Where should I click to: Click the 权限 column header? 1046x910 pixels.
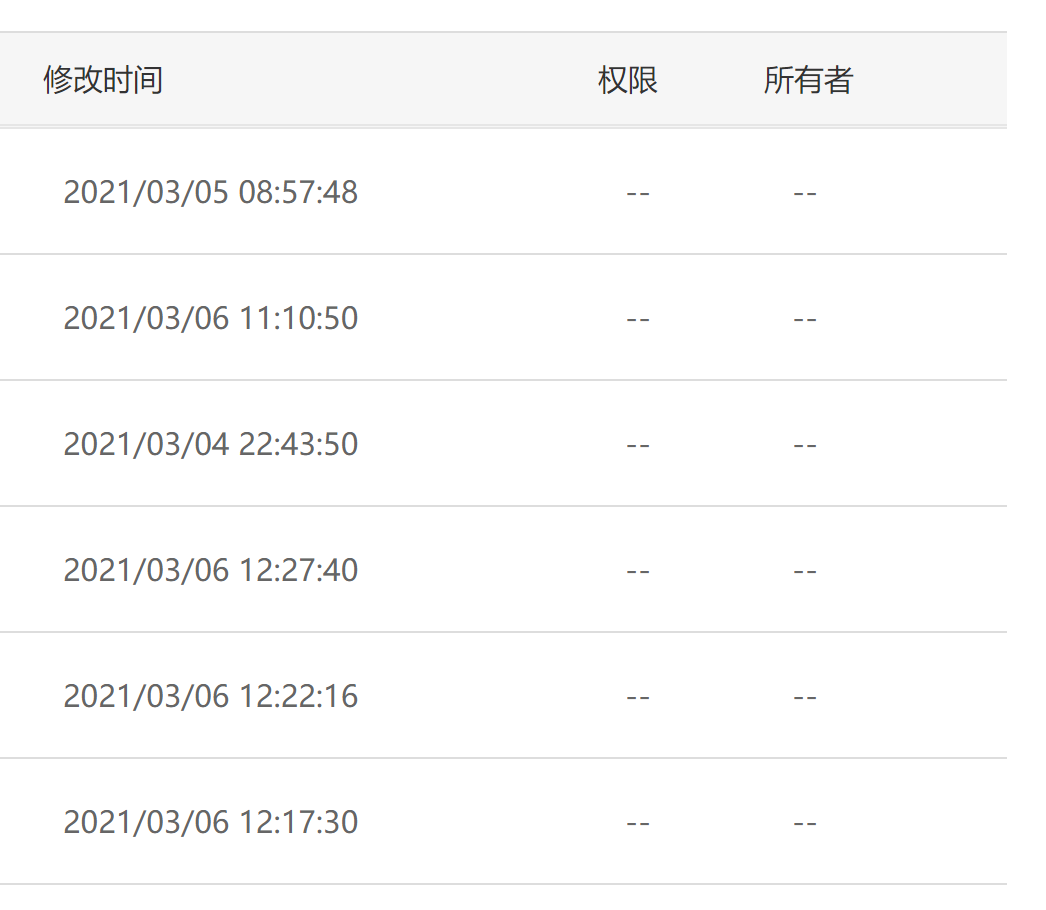click(x=628, y=80)
